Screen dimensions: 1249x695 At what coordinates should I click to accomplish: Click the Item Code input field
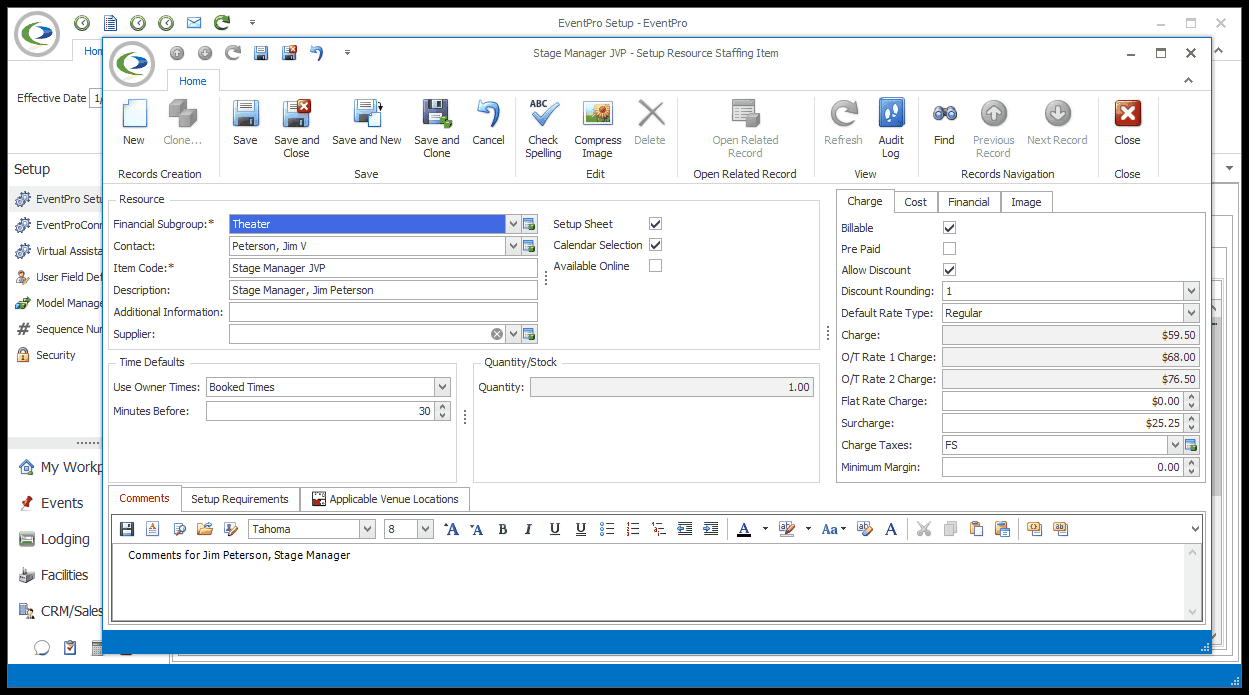(x=383, y=268)
